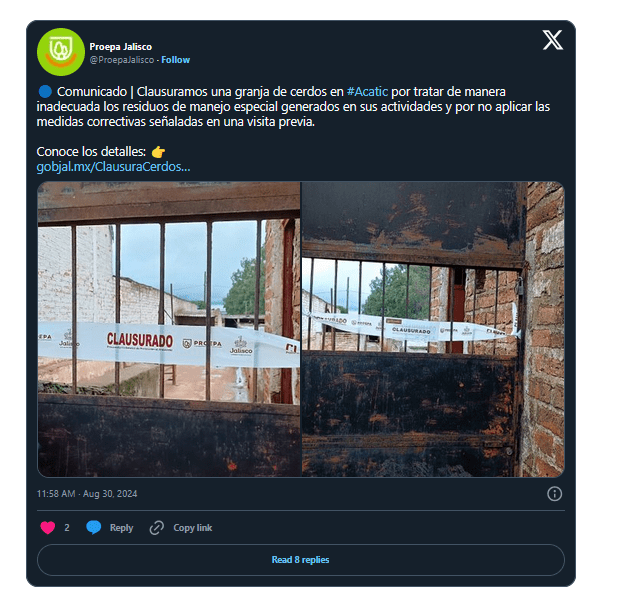The image size is (620, 606).
Task: Open the left photo of the closed gate
Action: click(169, 329)
